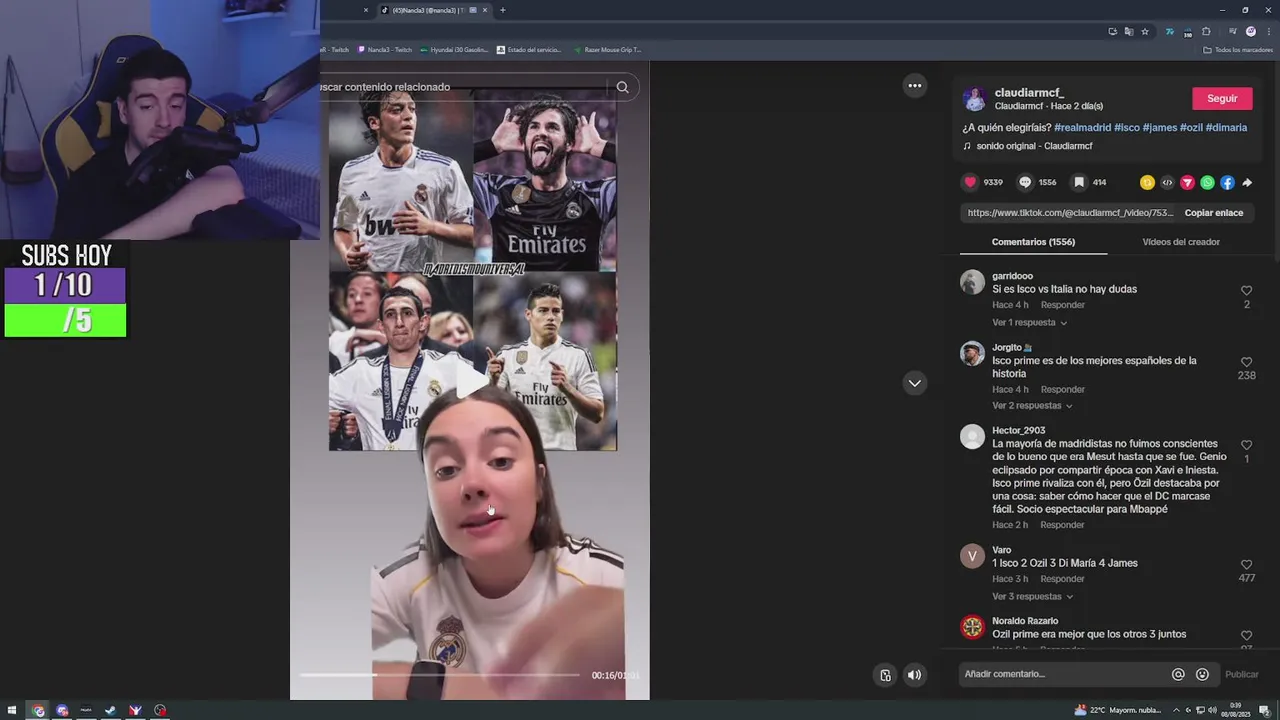The width and height of the screenshot is (1280, 720).
Task: Reply to Jorgito's comment
Action: coord(1062,389)
